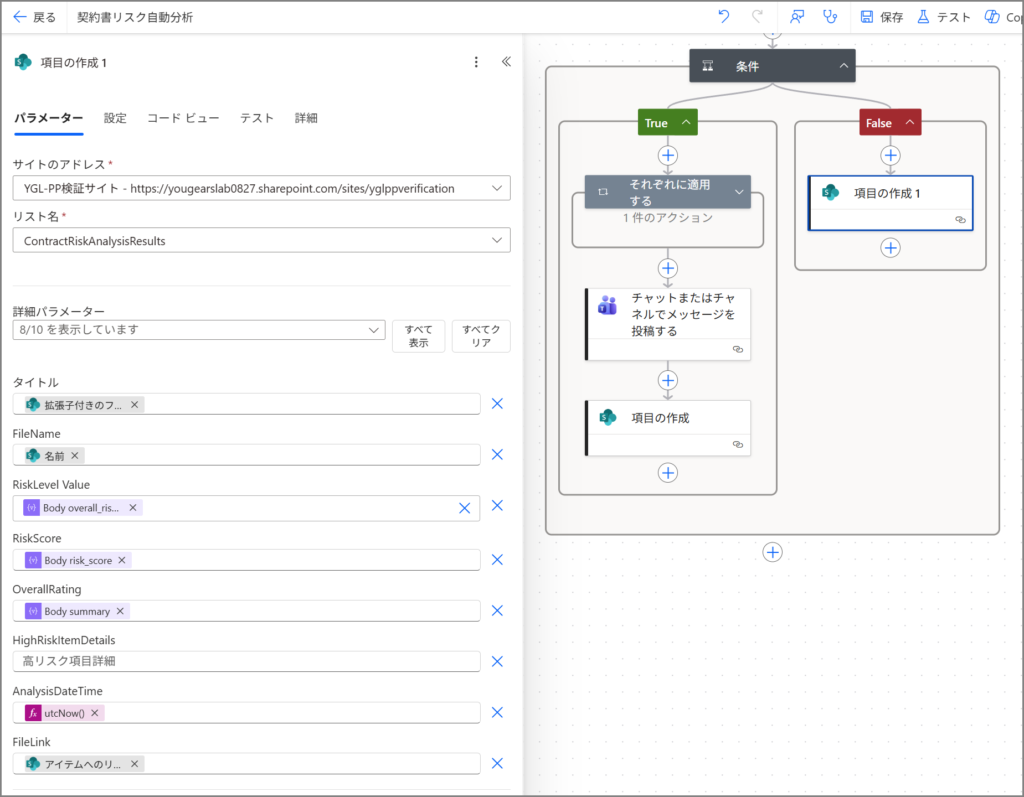Open the 設定 tab
The image size is (1024, 797).
pyautogui.click(x=115, y=118)
